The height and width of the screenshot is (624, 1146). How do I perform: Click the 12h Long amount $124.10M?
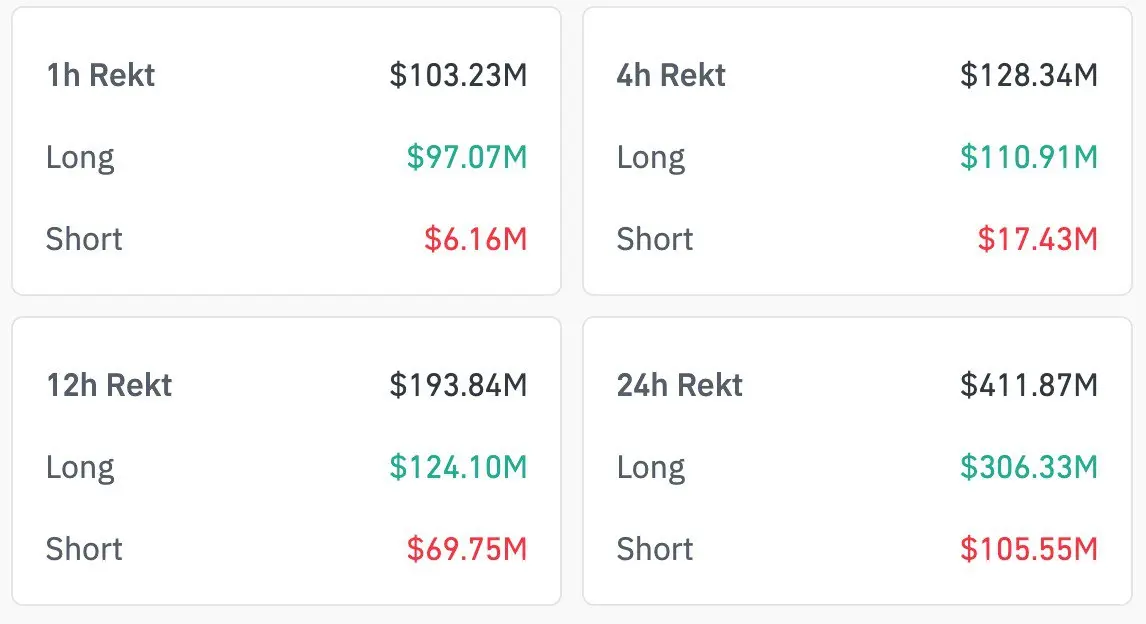[458, 467]
